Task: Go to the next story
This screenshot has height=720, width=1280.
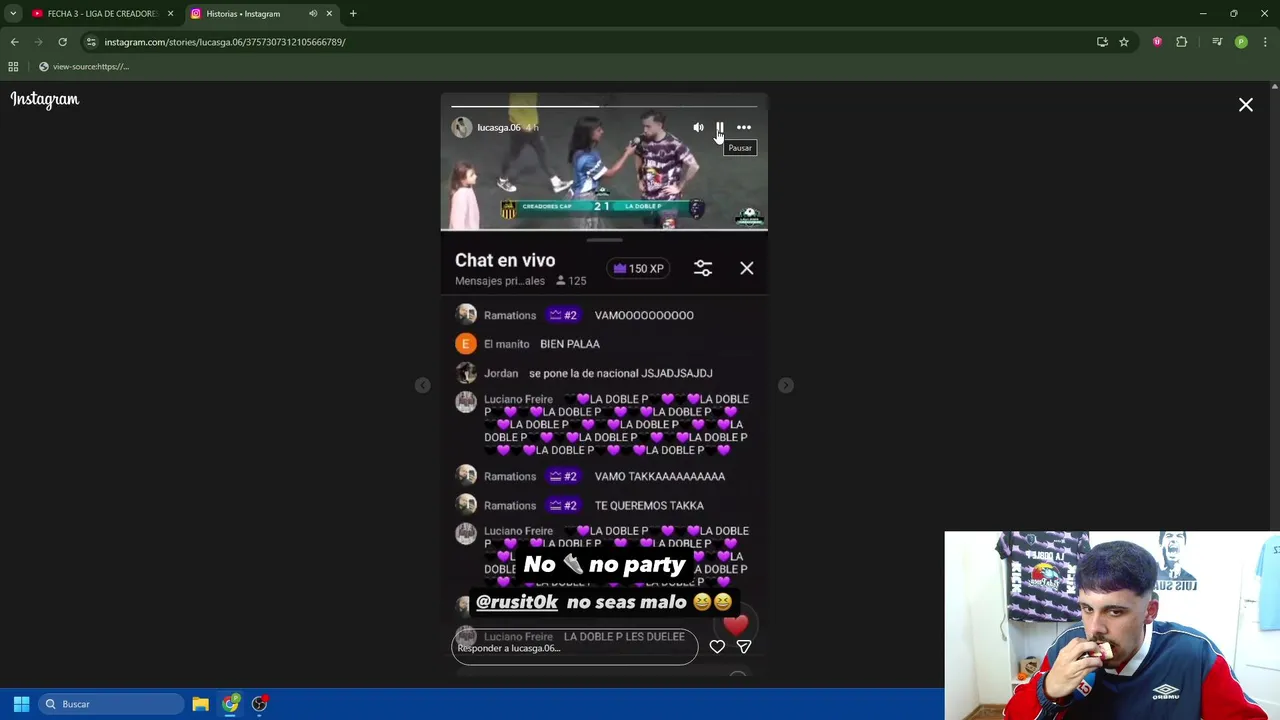Action: pyautogui.click(x=786, y=385)
